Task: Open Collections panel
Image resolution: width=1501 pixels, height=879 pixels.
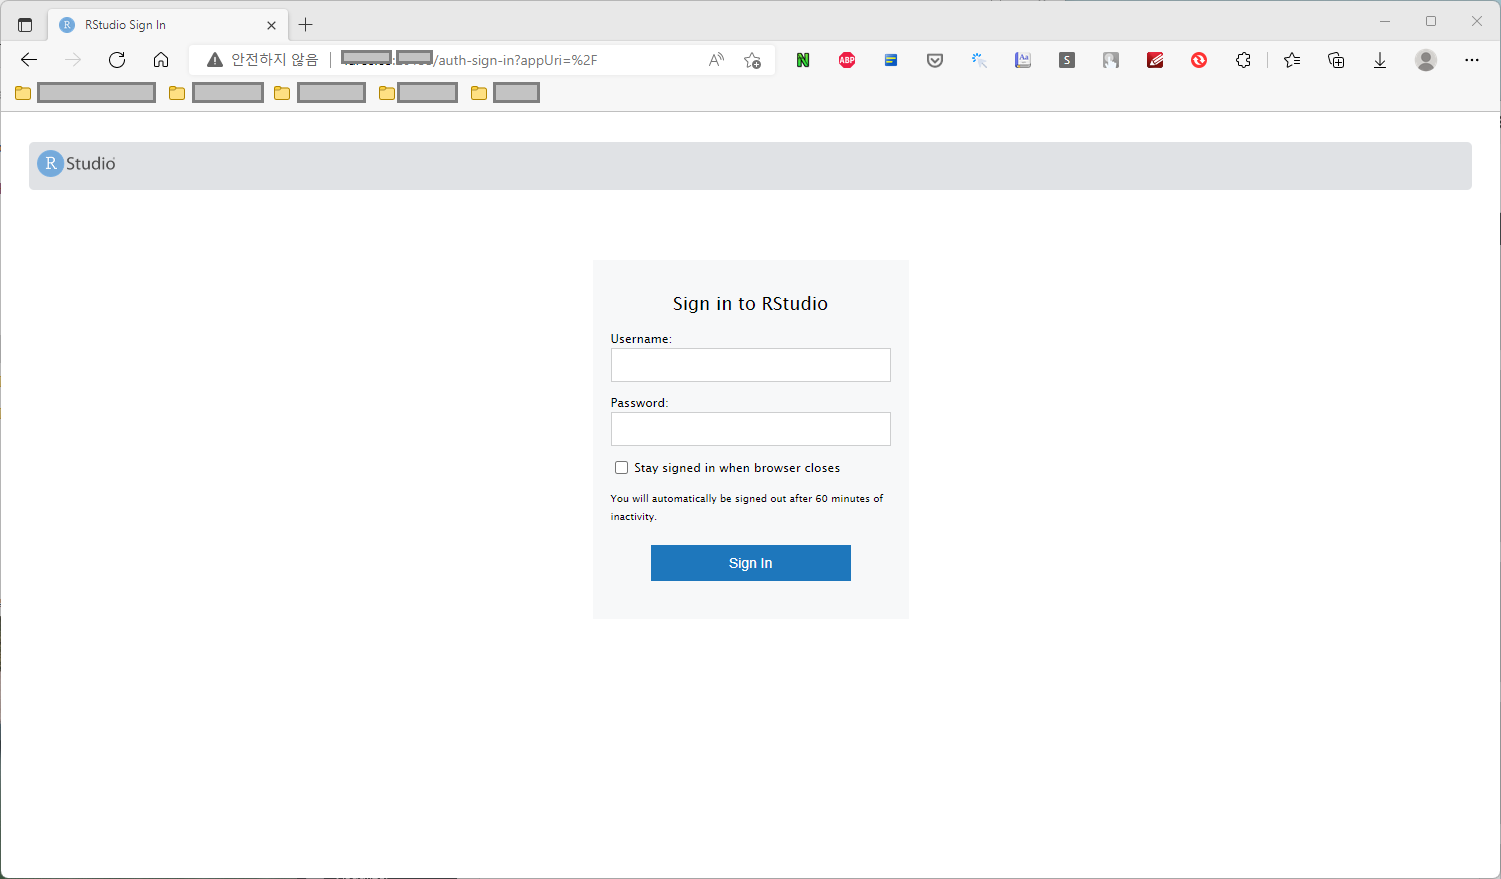Action: (1336, 60)
